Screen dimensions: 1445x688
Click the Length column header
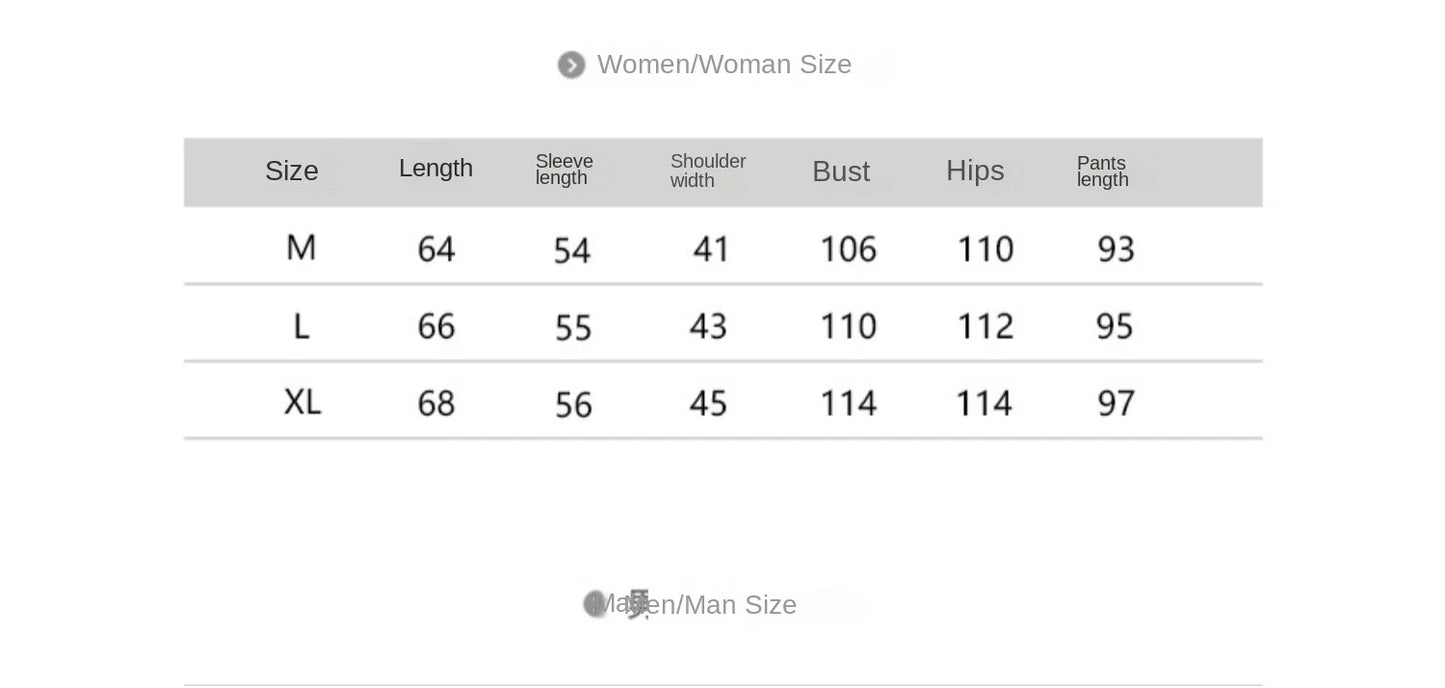[436, 168]
